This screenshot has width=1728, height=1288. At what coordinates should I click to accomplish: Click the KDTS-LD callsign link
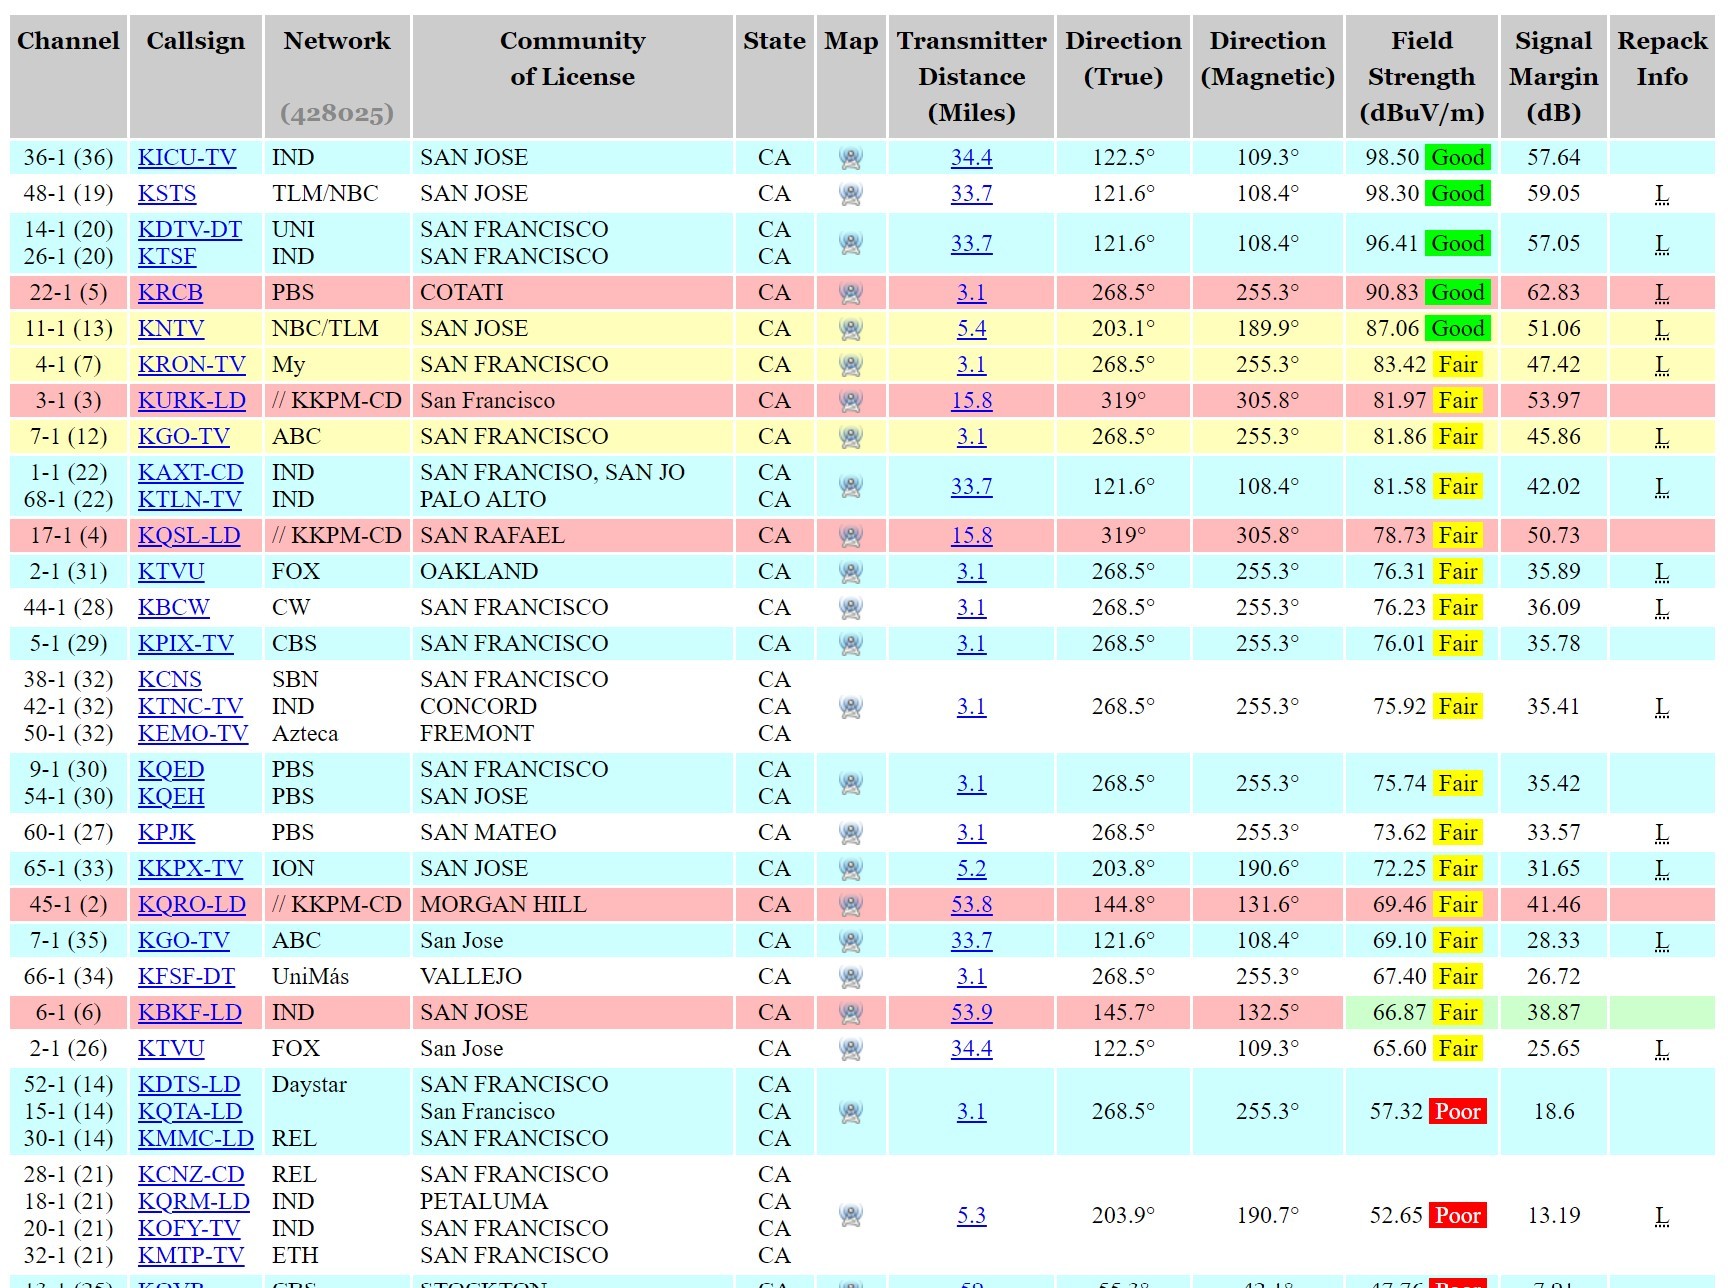coord(189,1085)
